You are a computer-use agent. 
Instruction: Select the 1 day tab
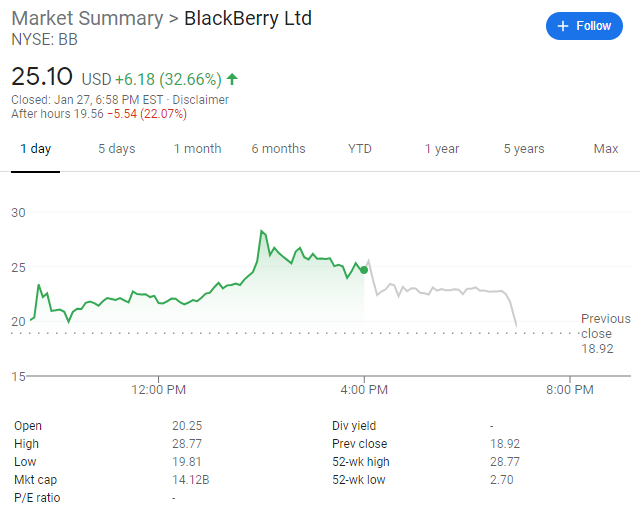36,149
